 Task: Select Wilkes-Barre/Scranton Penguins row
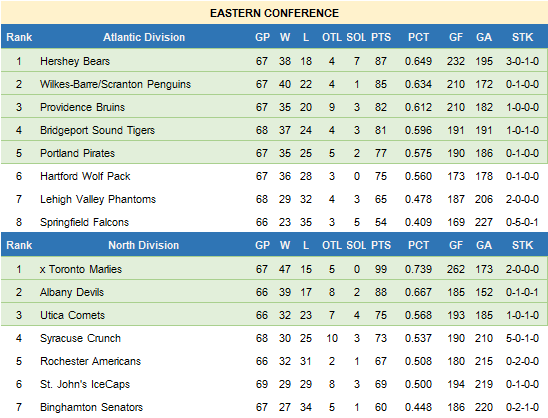tap(274, 84)
